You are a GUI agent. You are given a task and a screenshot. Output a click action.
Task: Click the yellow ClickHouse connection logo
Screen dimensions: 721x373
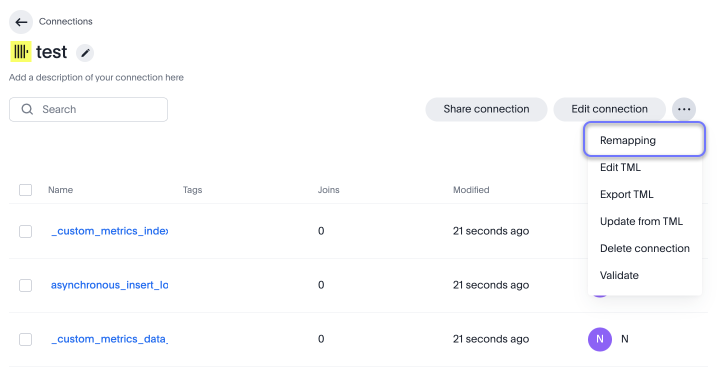pyautogui.click(x=21, y=52)
